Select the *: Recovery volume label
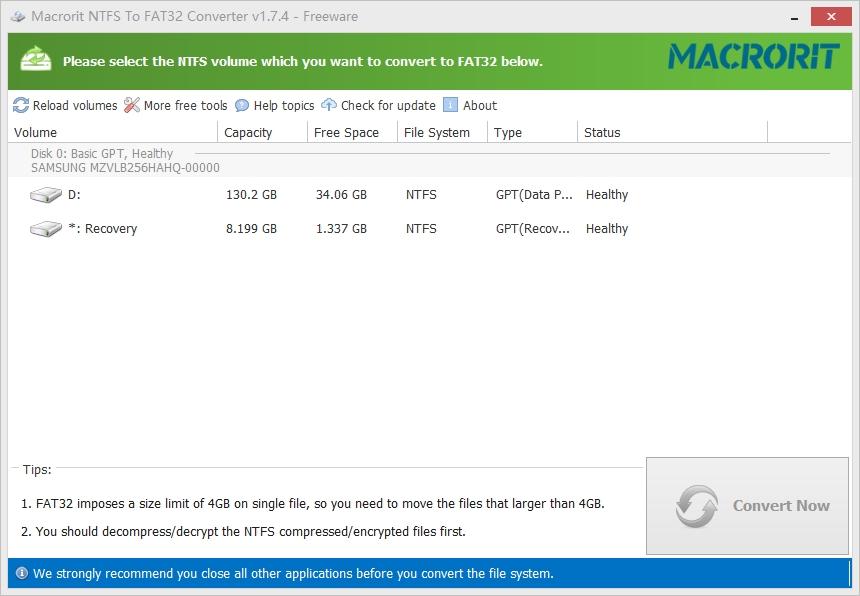 pos(103,229)
